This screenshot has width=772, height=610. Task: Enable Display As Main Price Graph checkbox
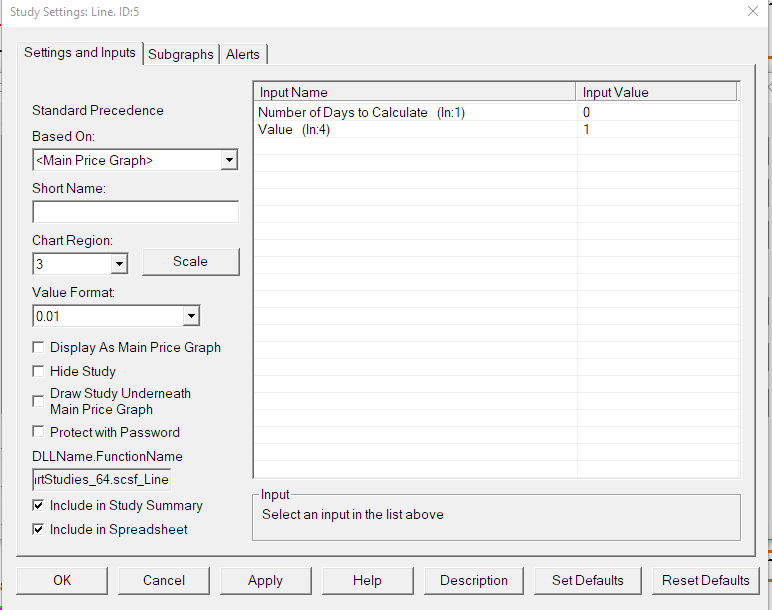point(38,348)
